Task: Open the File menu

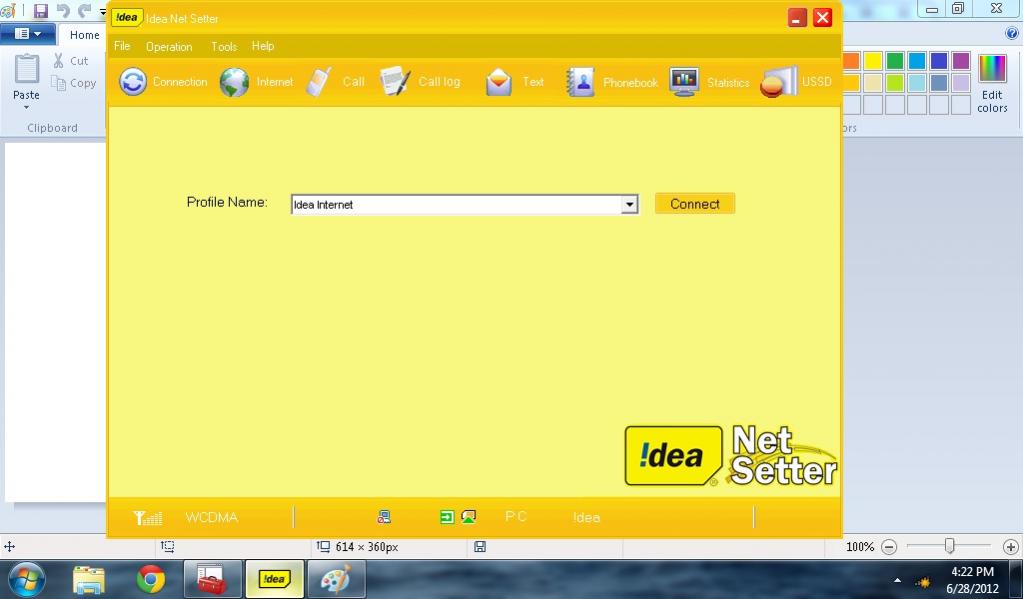Action: pos(122,46)
